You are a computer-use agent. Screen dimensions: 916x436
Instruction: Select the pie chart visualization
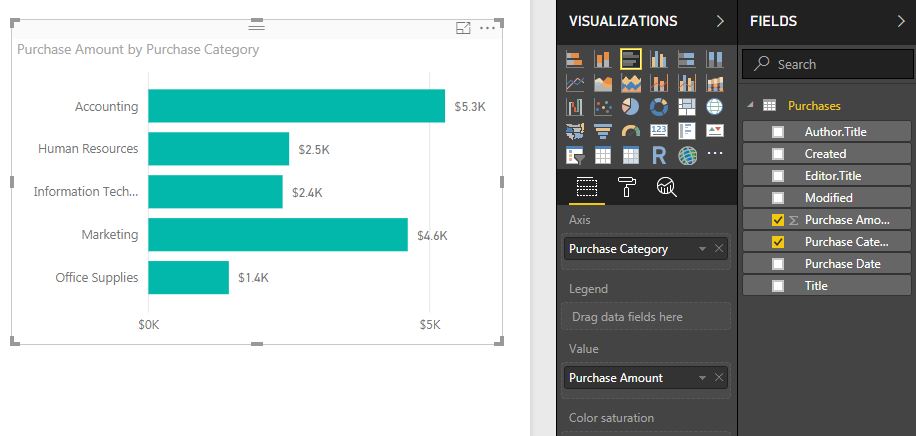click(631, 107)
